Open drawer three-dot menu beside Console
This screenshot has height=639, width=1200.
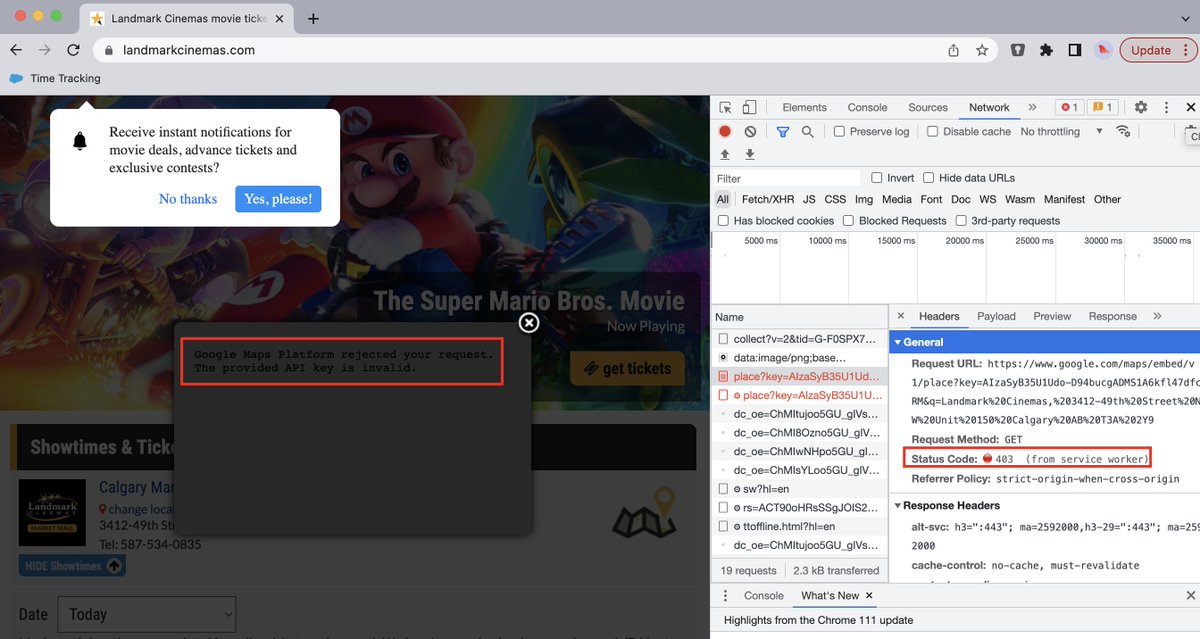(x=726, y=595)
